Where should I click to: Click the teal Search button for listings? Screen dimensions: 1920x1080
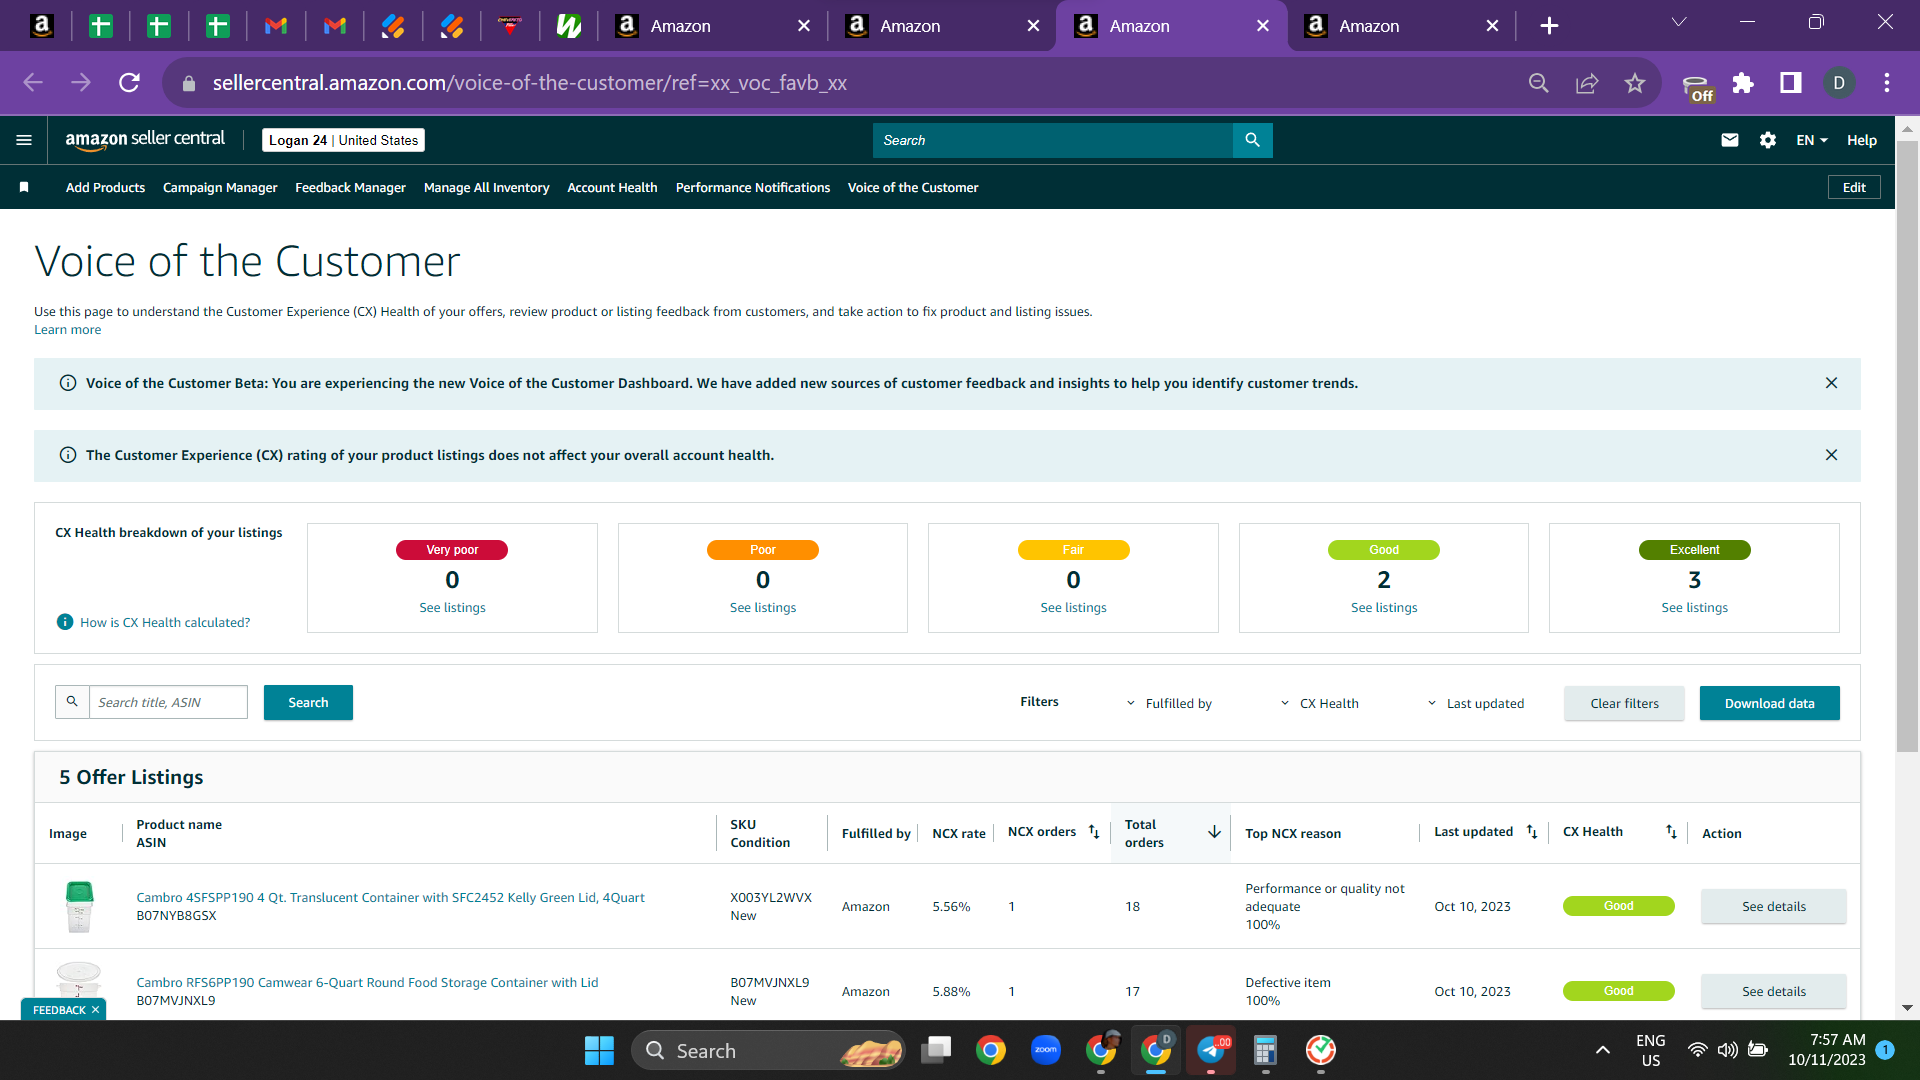point(308,702)
